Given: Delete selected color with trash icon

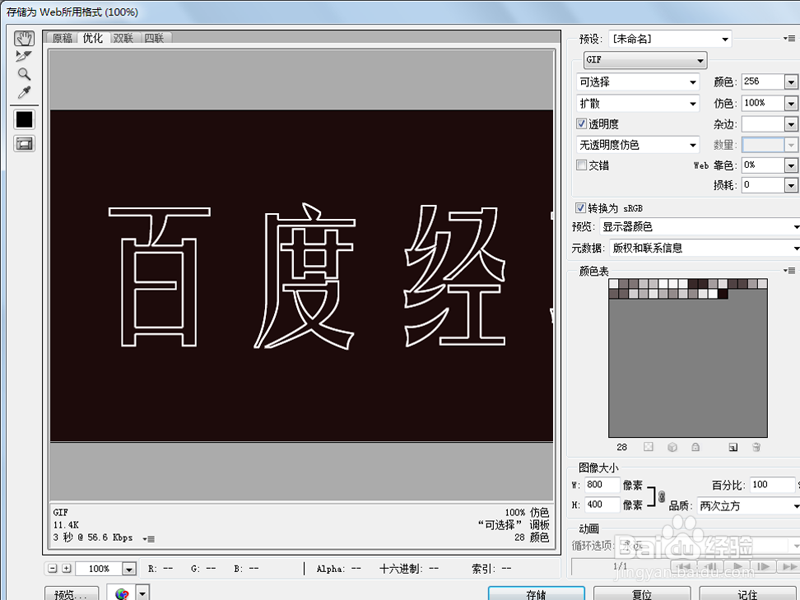Looking at the screenshot, I should click(x=757, y=447).
